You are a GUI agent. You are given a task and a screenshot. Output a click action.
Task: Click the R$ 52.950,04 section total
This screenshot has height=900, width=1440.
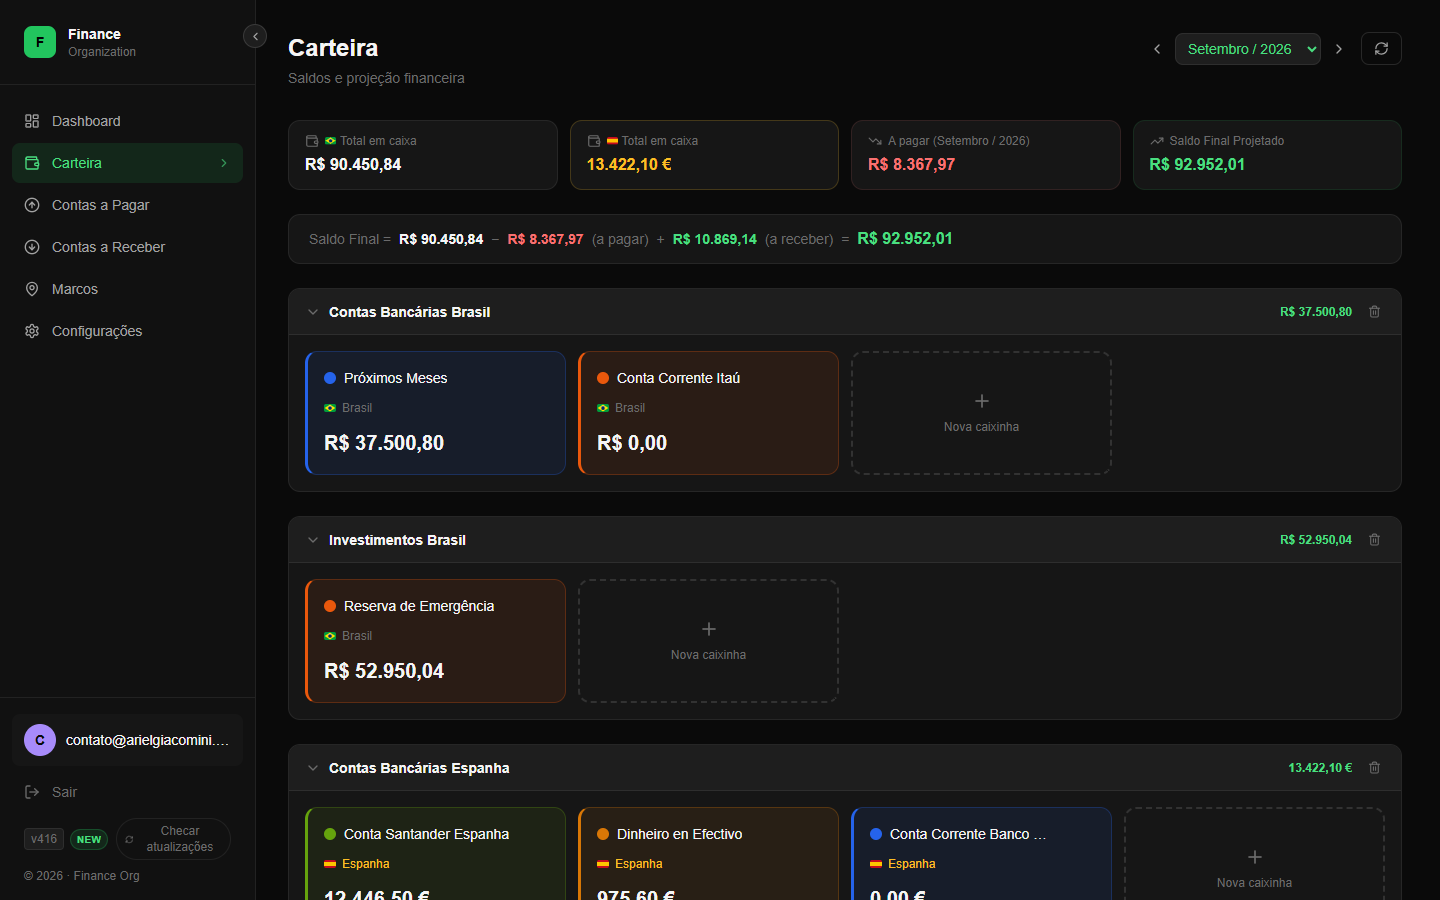point(1316,540)
